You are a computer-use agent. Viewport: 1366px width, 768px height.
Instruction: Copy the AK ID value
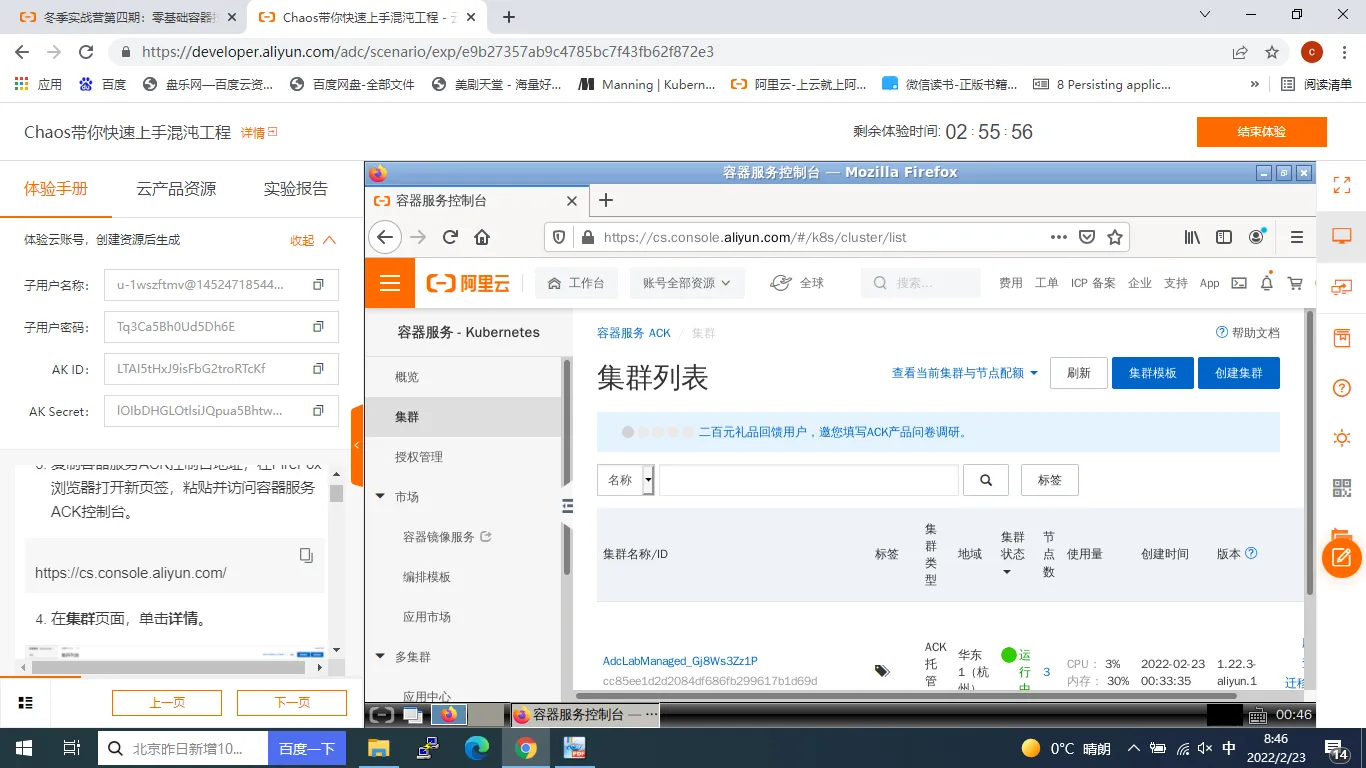click(x=318, y=369)
